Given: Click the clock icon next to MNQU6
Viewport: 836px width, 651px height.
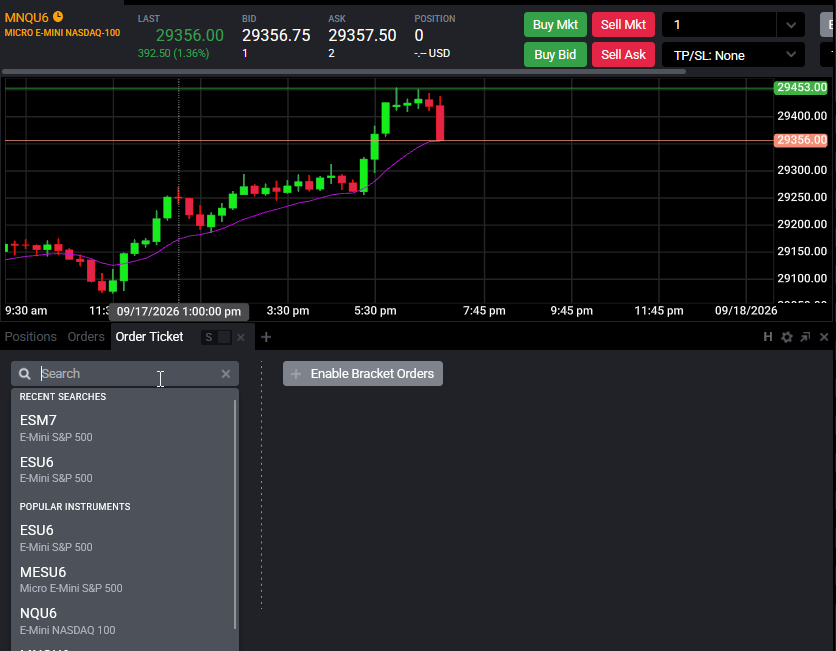Looking at the screenshot, I should tap(58, 17).
